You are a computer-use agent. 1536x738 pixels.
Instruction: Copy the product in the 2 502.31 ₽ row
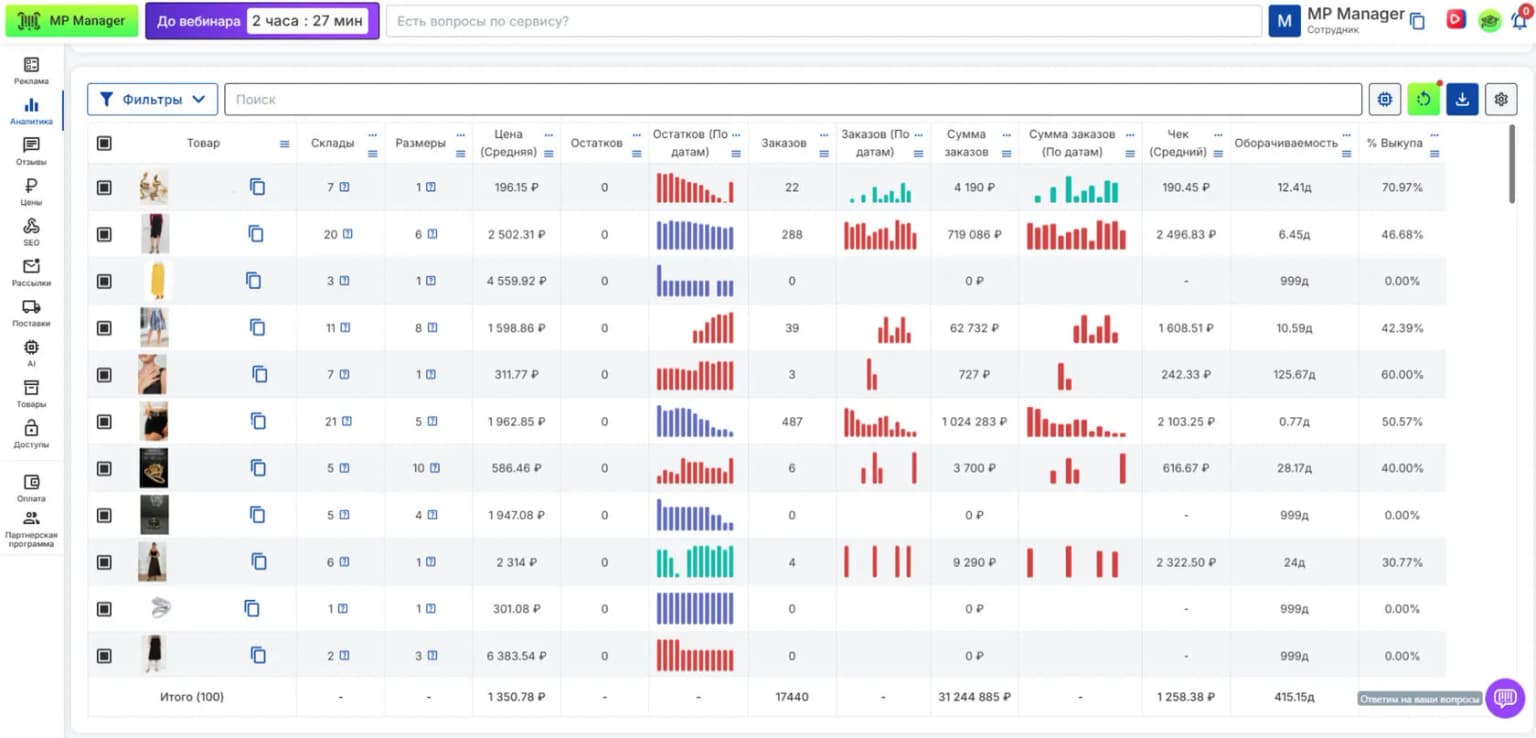(256, 234)
